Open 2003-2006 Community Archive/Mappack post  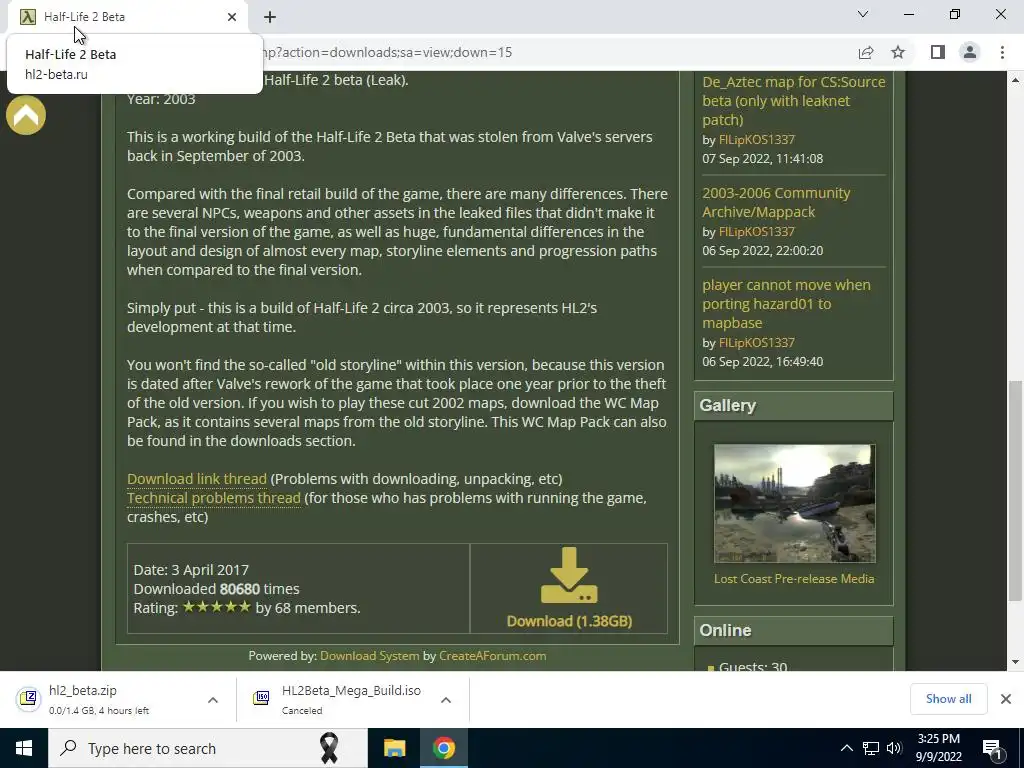point(776,202)
